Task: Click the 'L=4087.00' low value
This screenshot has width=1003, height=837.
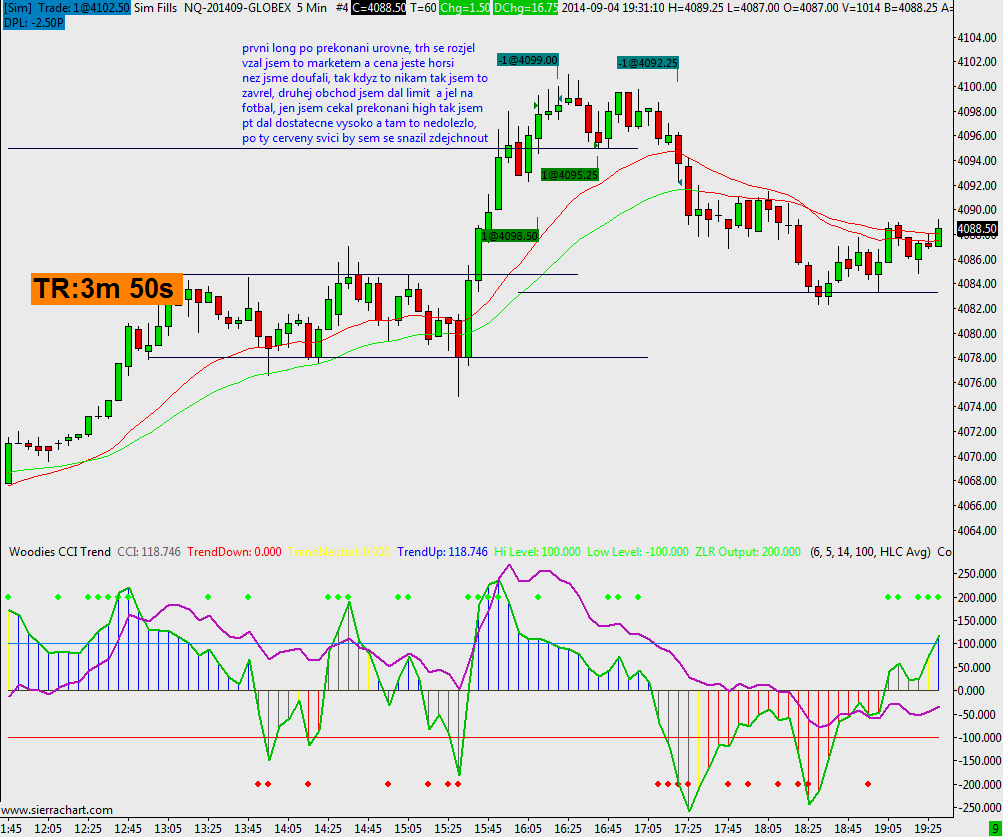Action: (752, 8)
